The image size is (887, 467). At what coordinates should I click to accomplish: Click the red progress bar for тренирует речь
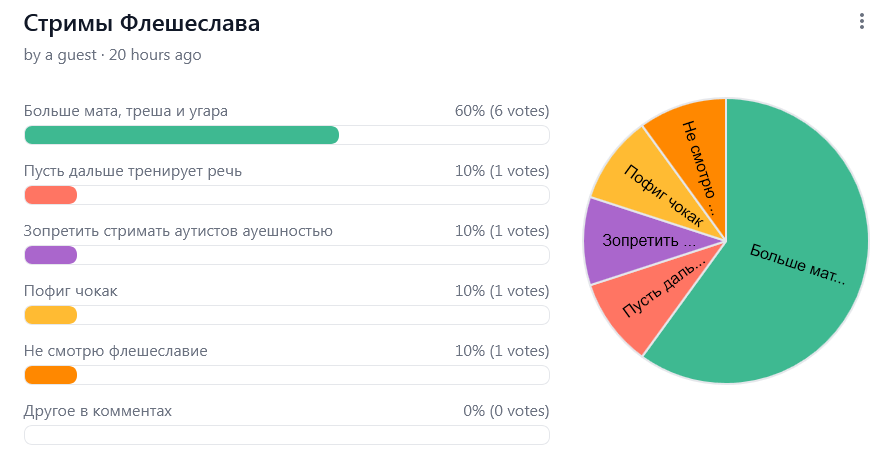point(51,195)
